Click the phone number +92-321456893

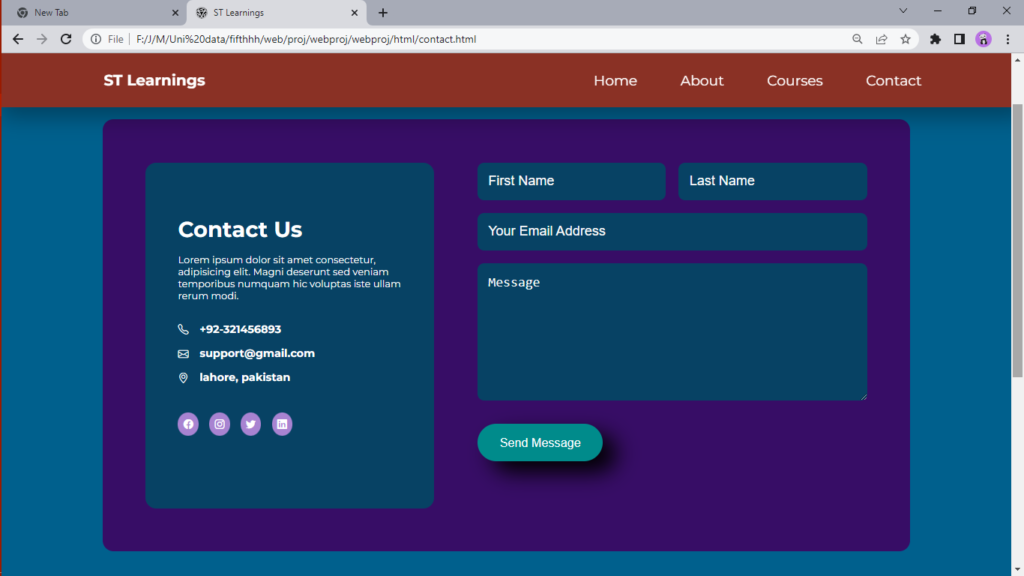[x=240, y=329]
